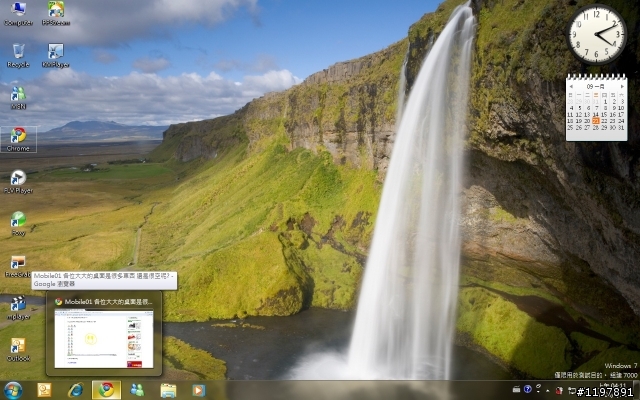
Task: Select the KMPlayer desktop shortcut
Action: [x=56, y=56]
